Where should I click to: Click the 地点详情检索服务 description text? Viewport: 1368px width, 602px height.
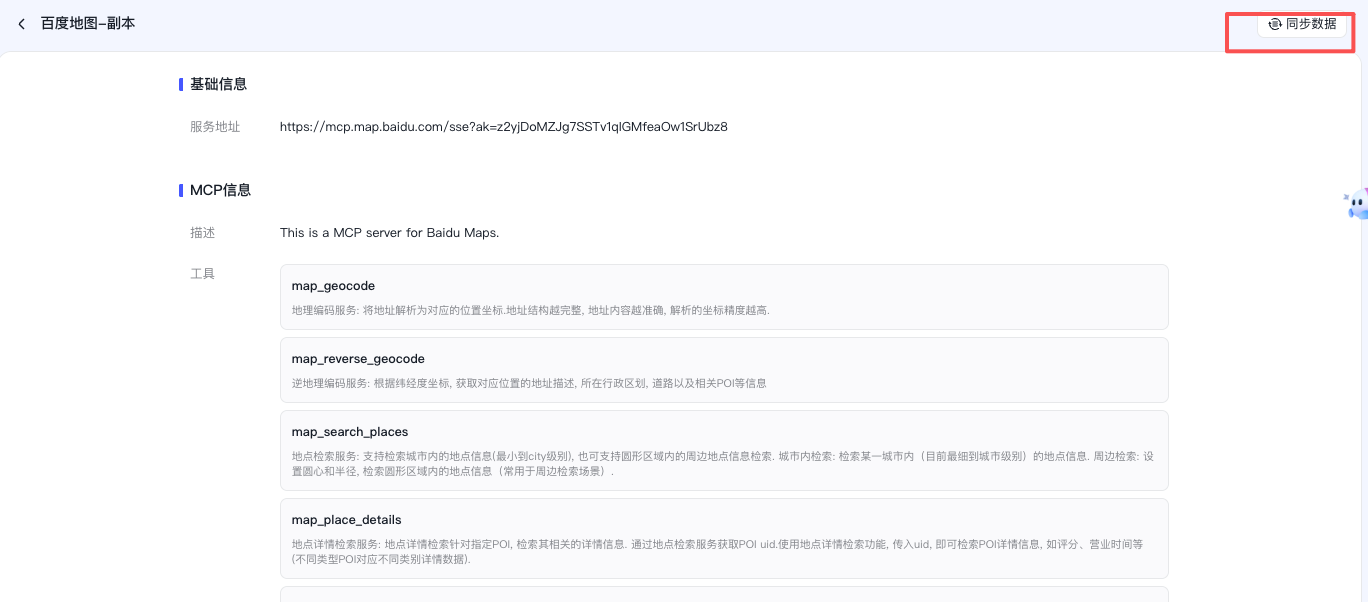pos(717,552)
